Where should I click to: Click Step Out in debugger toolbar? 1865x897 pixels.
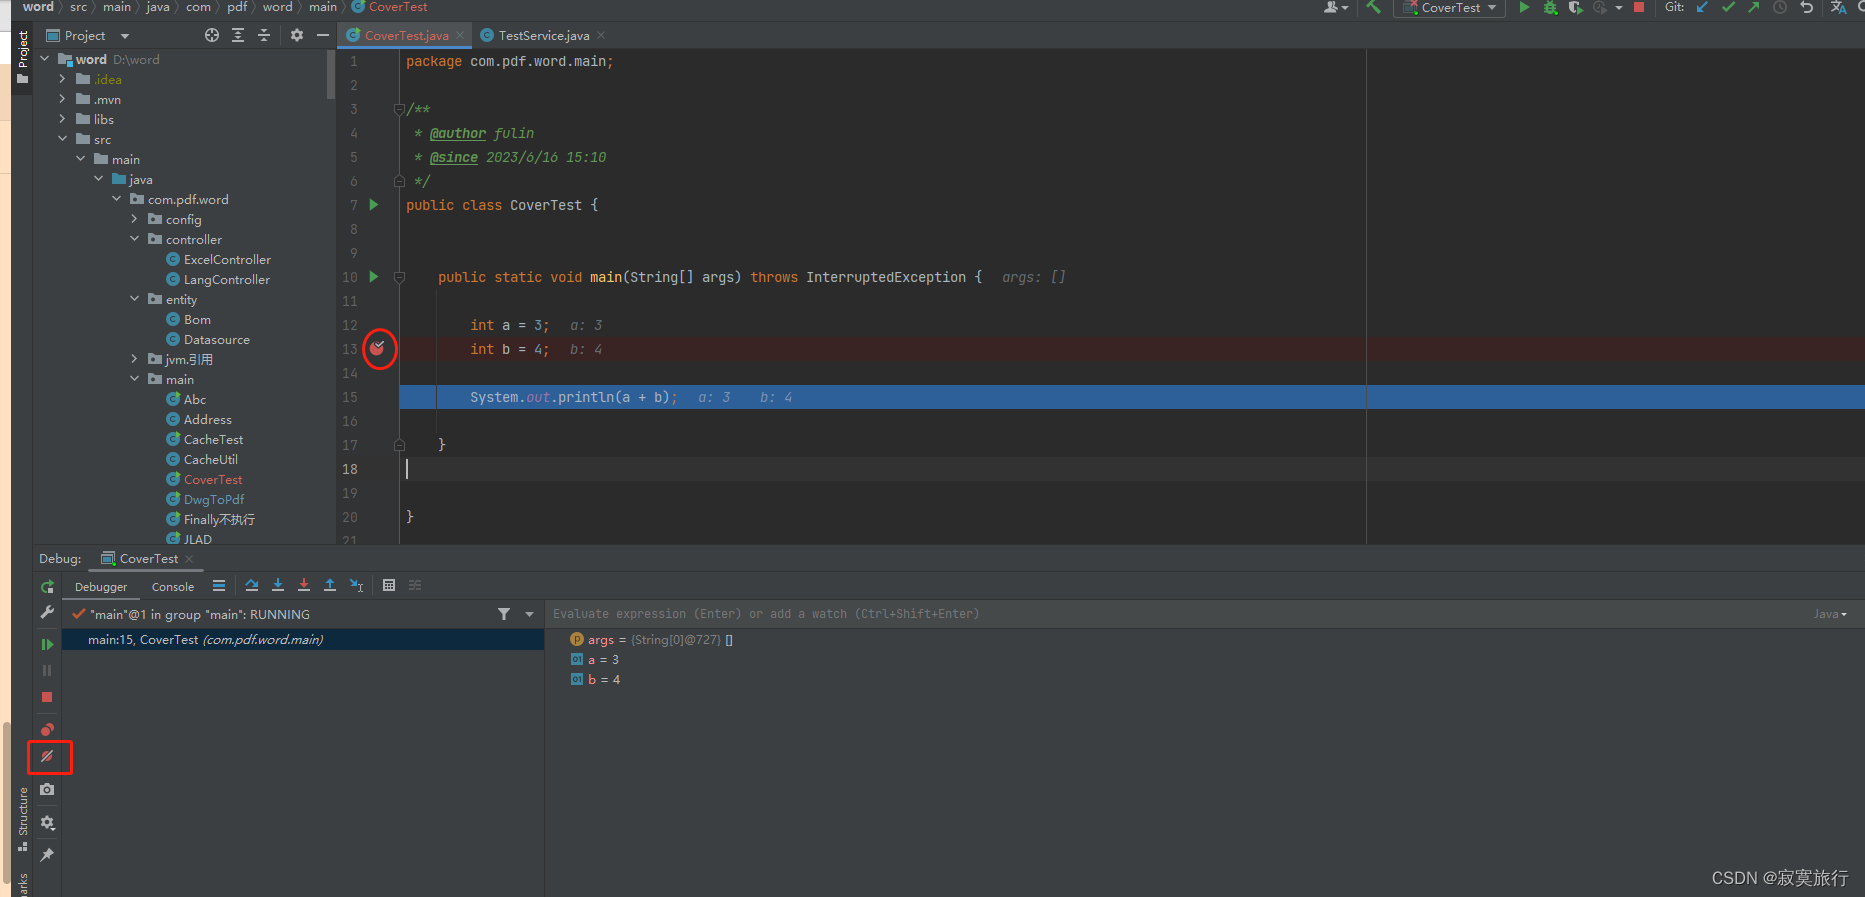[330, 586]
